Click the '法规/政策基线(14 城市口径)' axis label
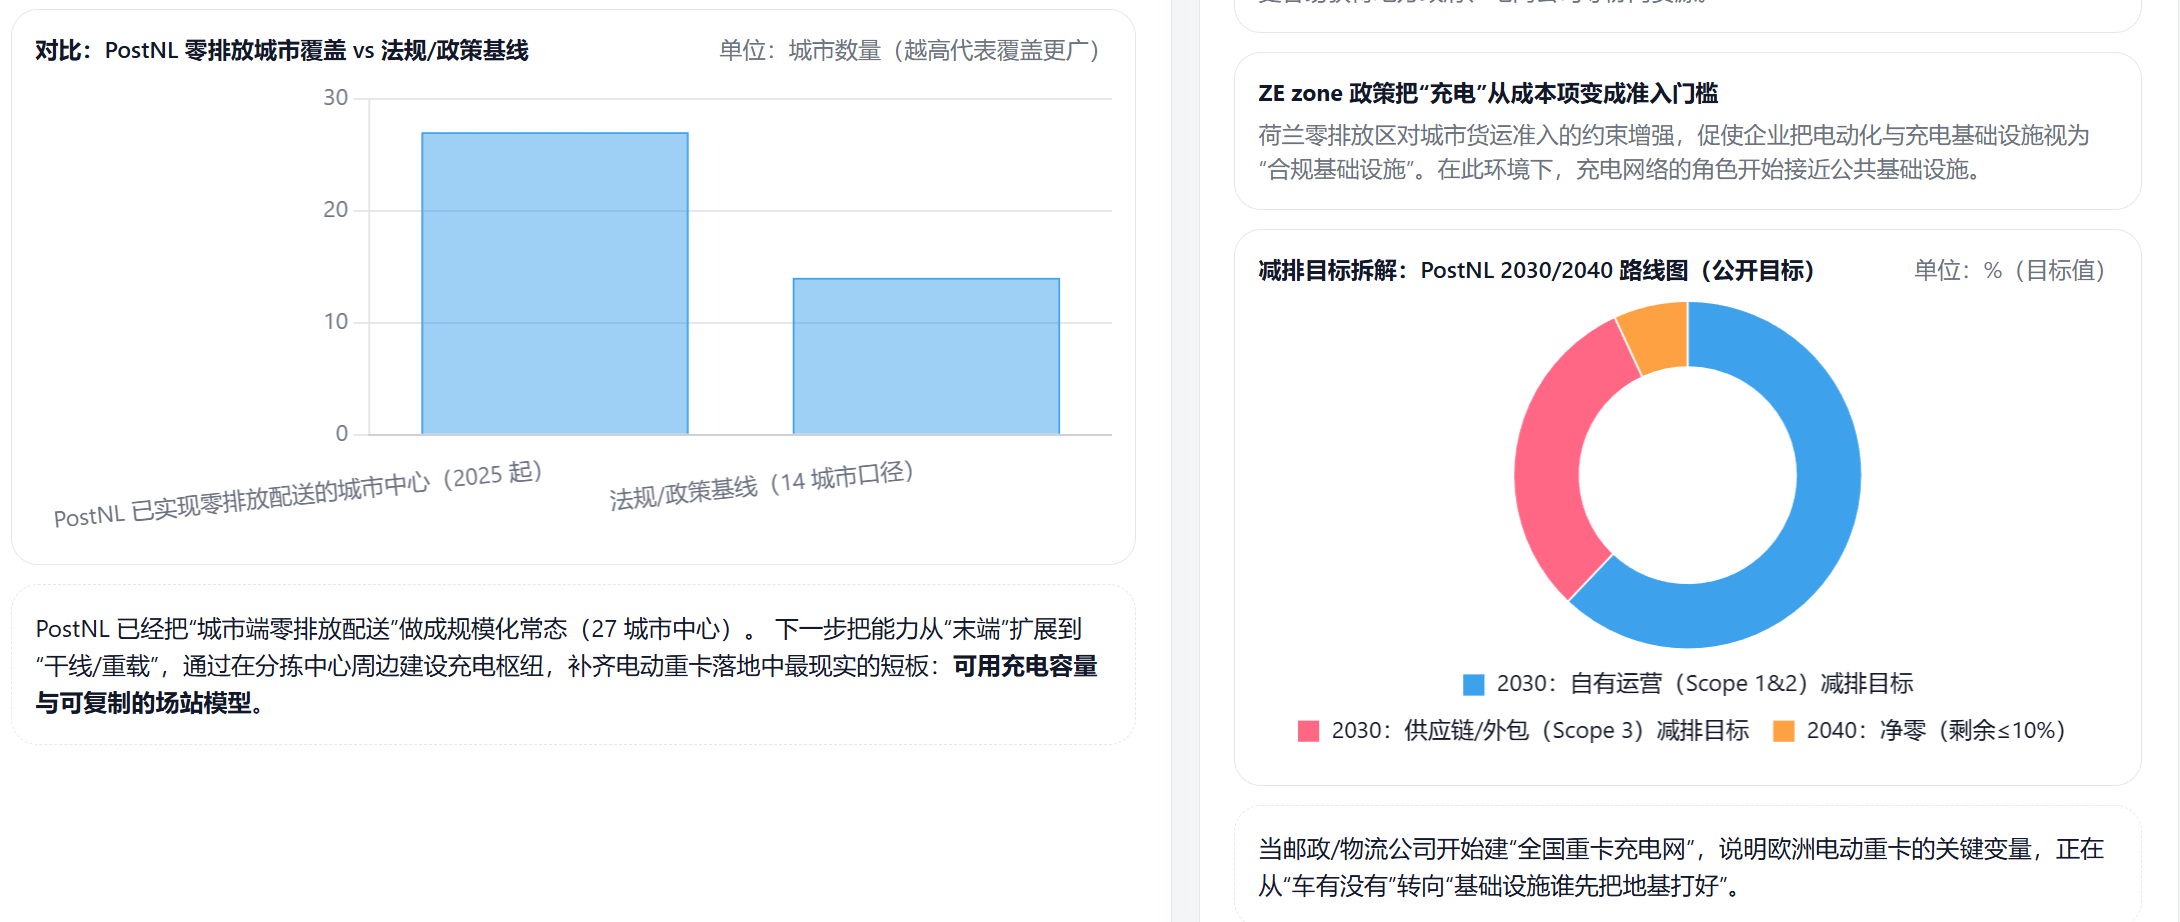This screenshot has width=2180, height=922. (761, 486)
